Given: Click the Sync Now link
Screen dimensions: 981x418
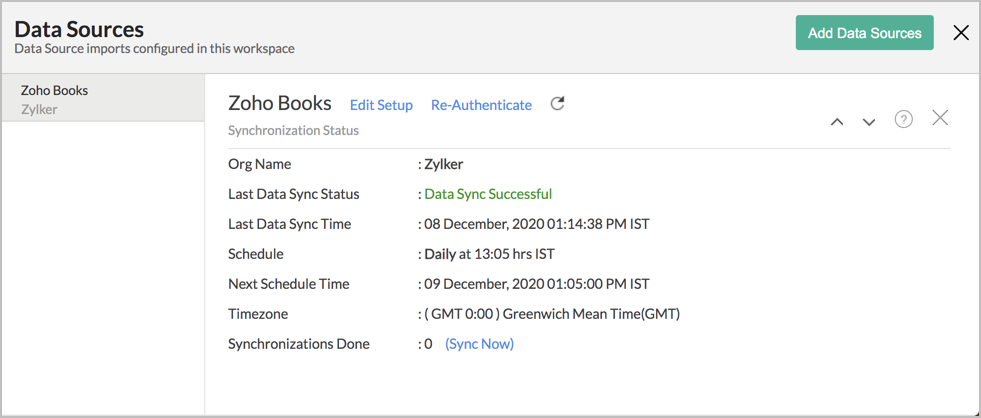Looking at the screenshot, I should point(479,344).
